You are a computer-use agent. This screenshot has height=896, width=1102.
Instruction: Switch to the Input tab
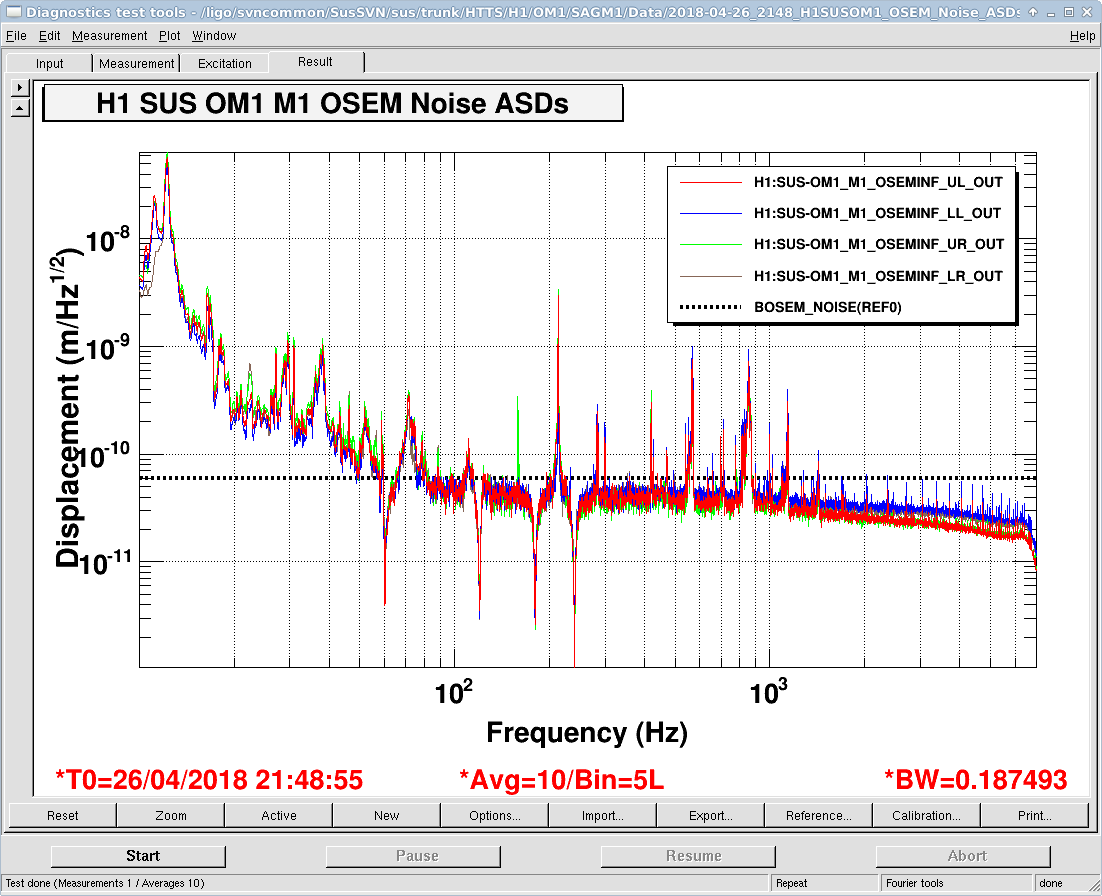click(x=50, y=64)
